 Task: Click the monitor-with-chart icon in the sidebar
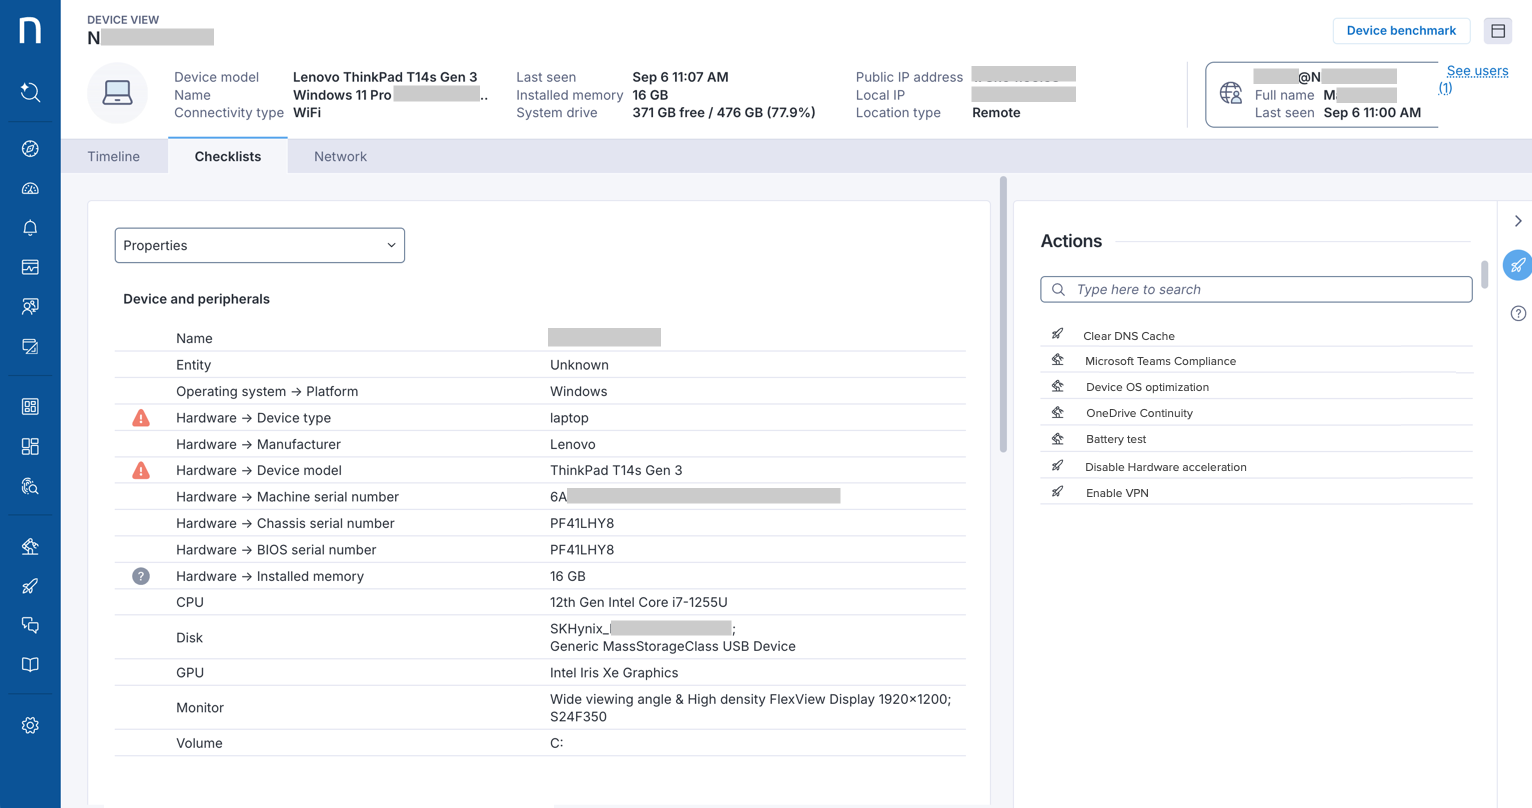[x=29, y=266]
